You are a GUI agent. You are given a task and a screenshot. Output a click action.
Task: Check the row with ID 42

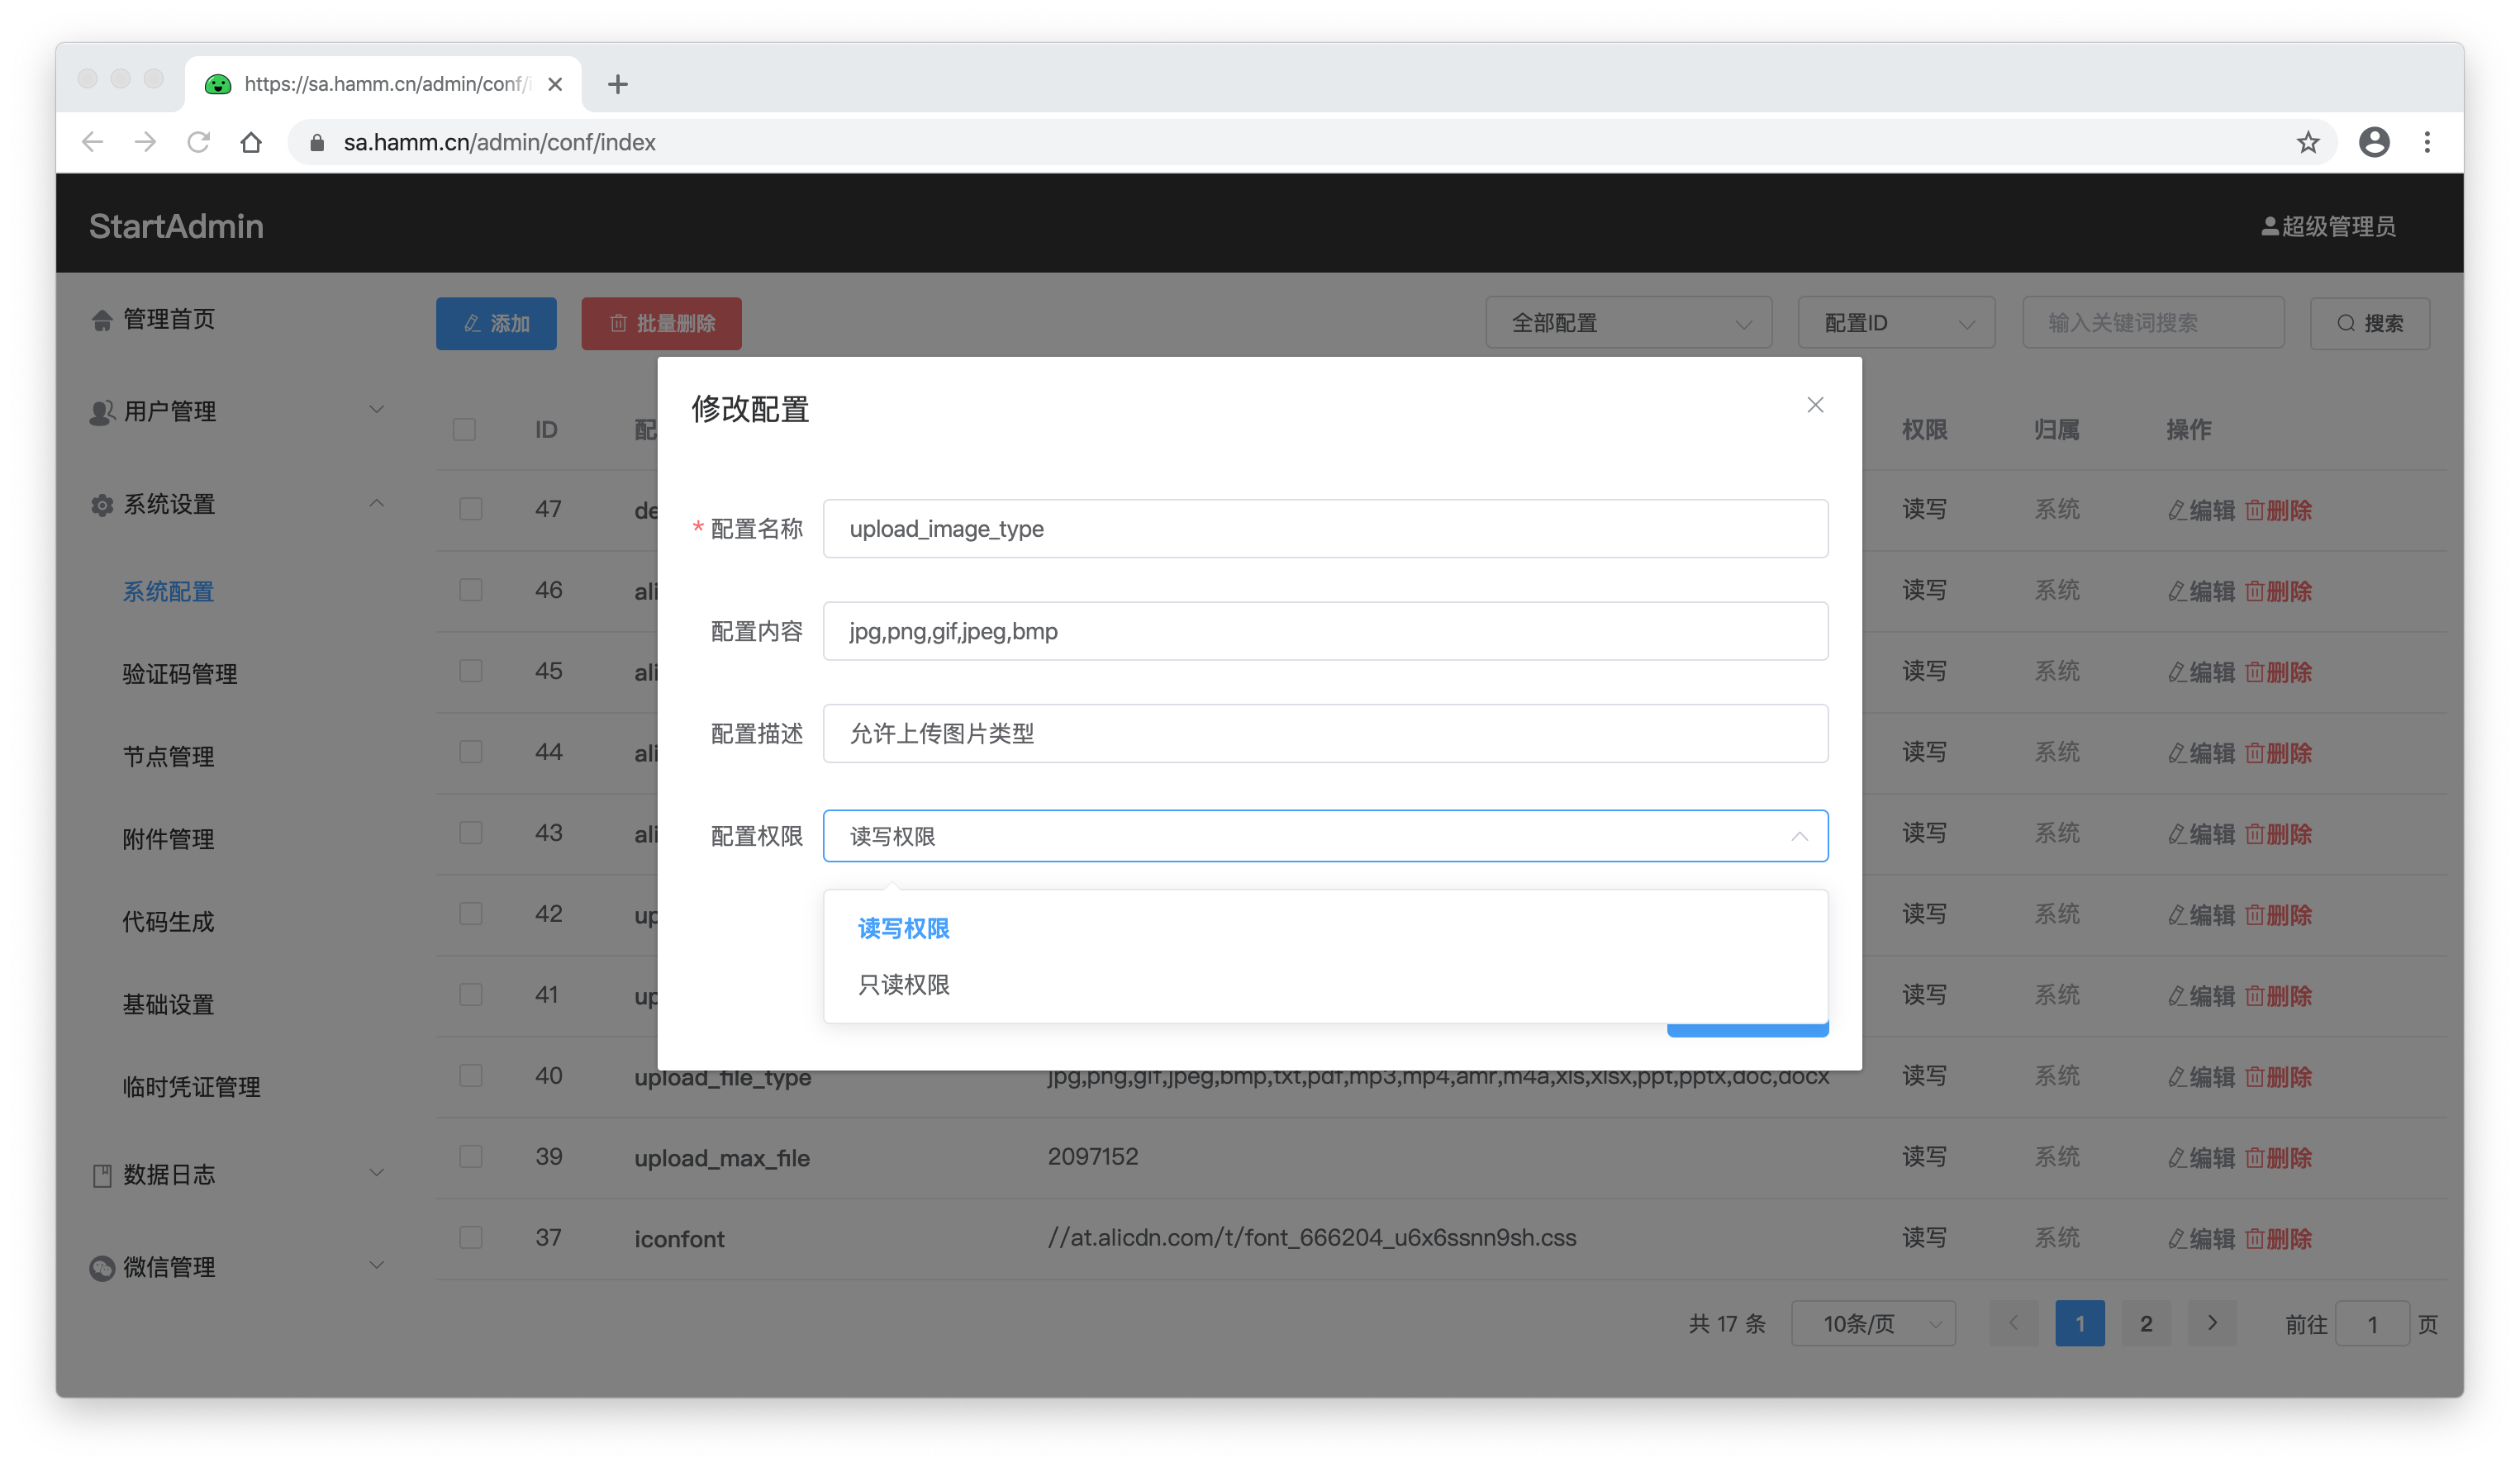471,914
